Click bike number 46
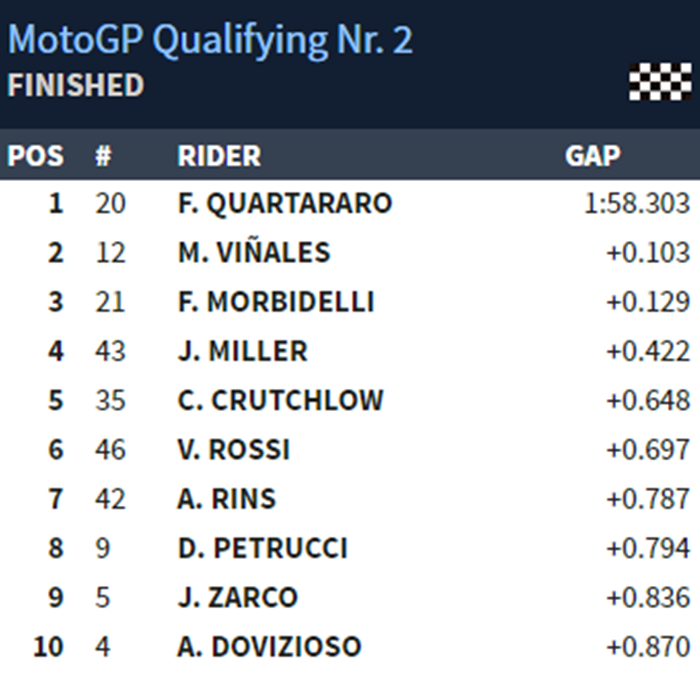 pyautogui.click(x=110, y=449)
